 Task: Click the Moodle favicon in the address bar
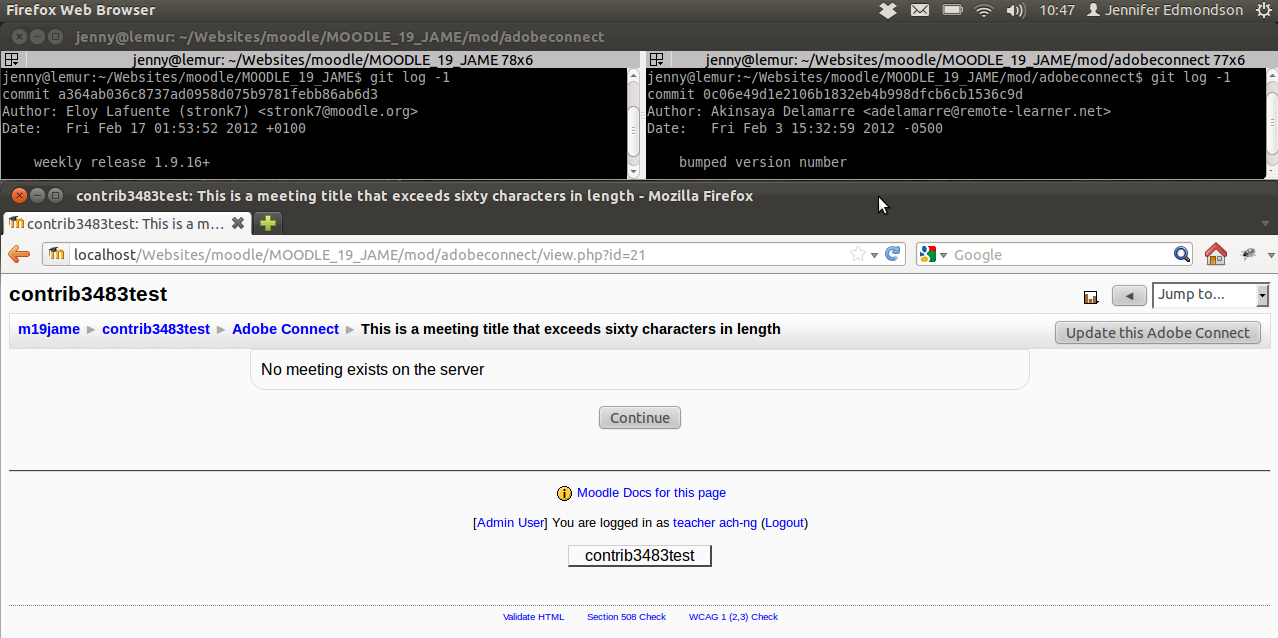click(x=57, y=254)
